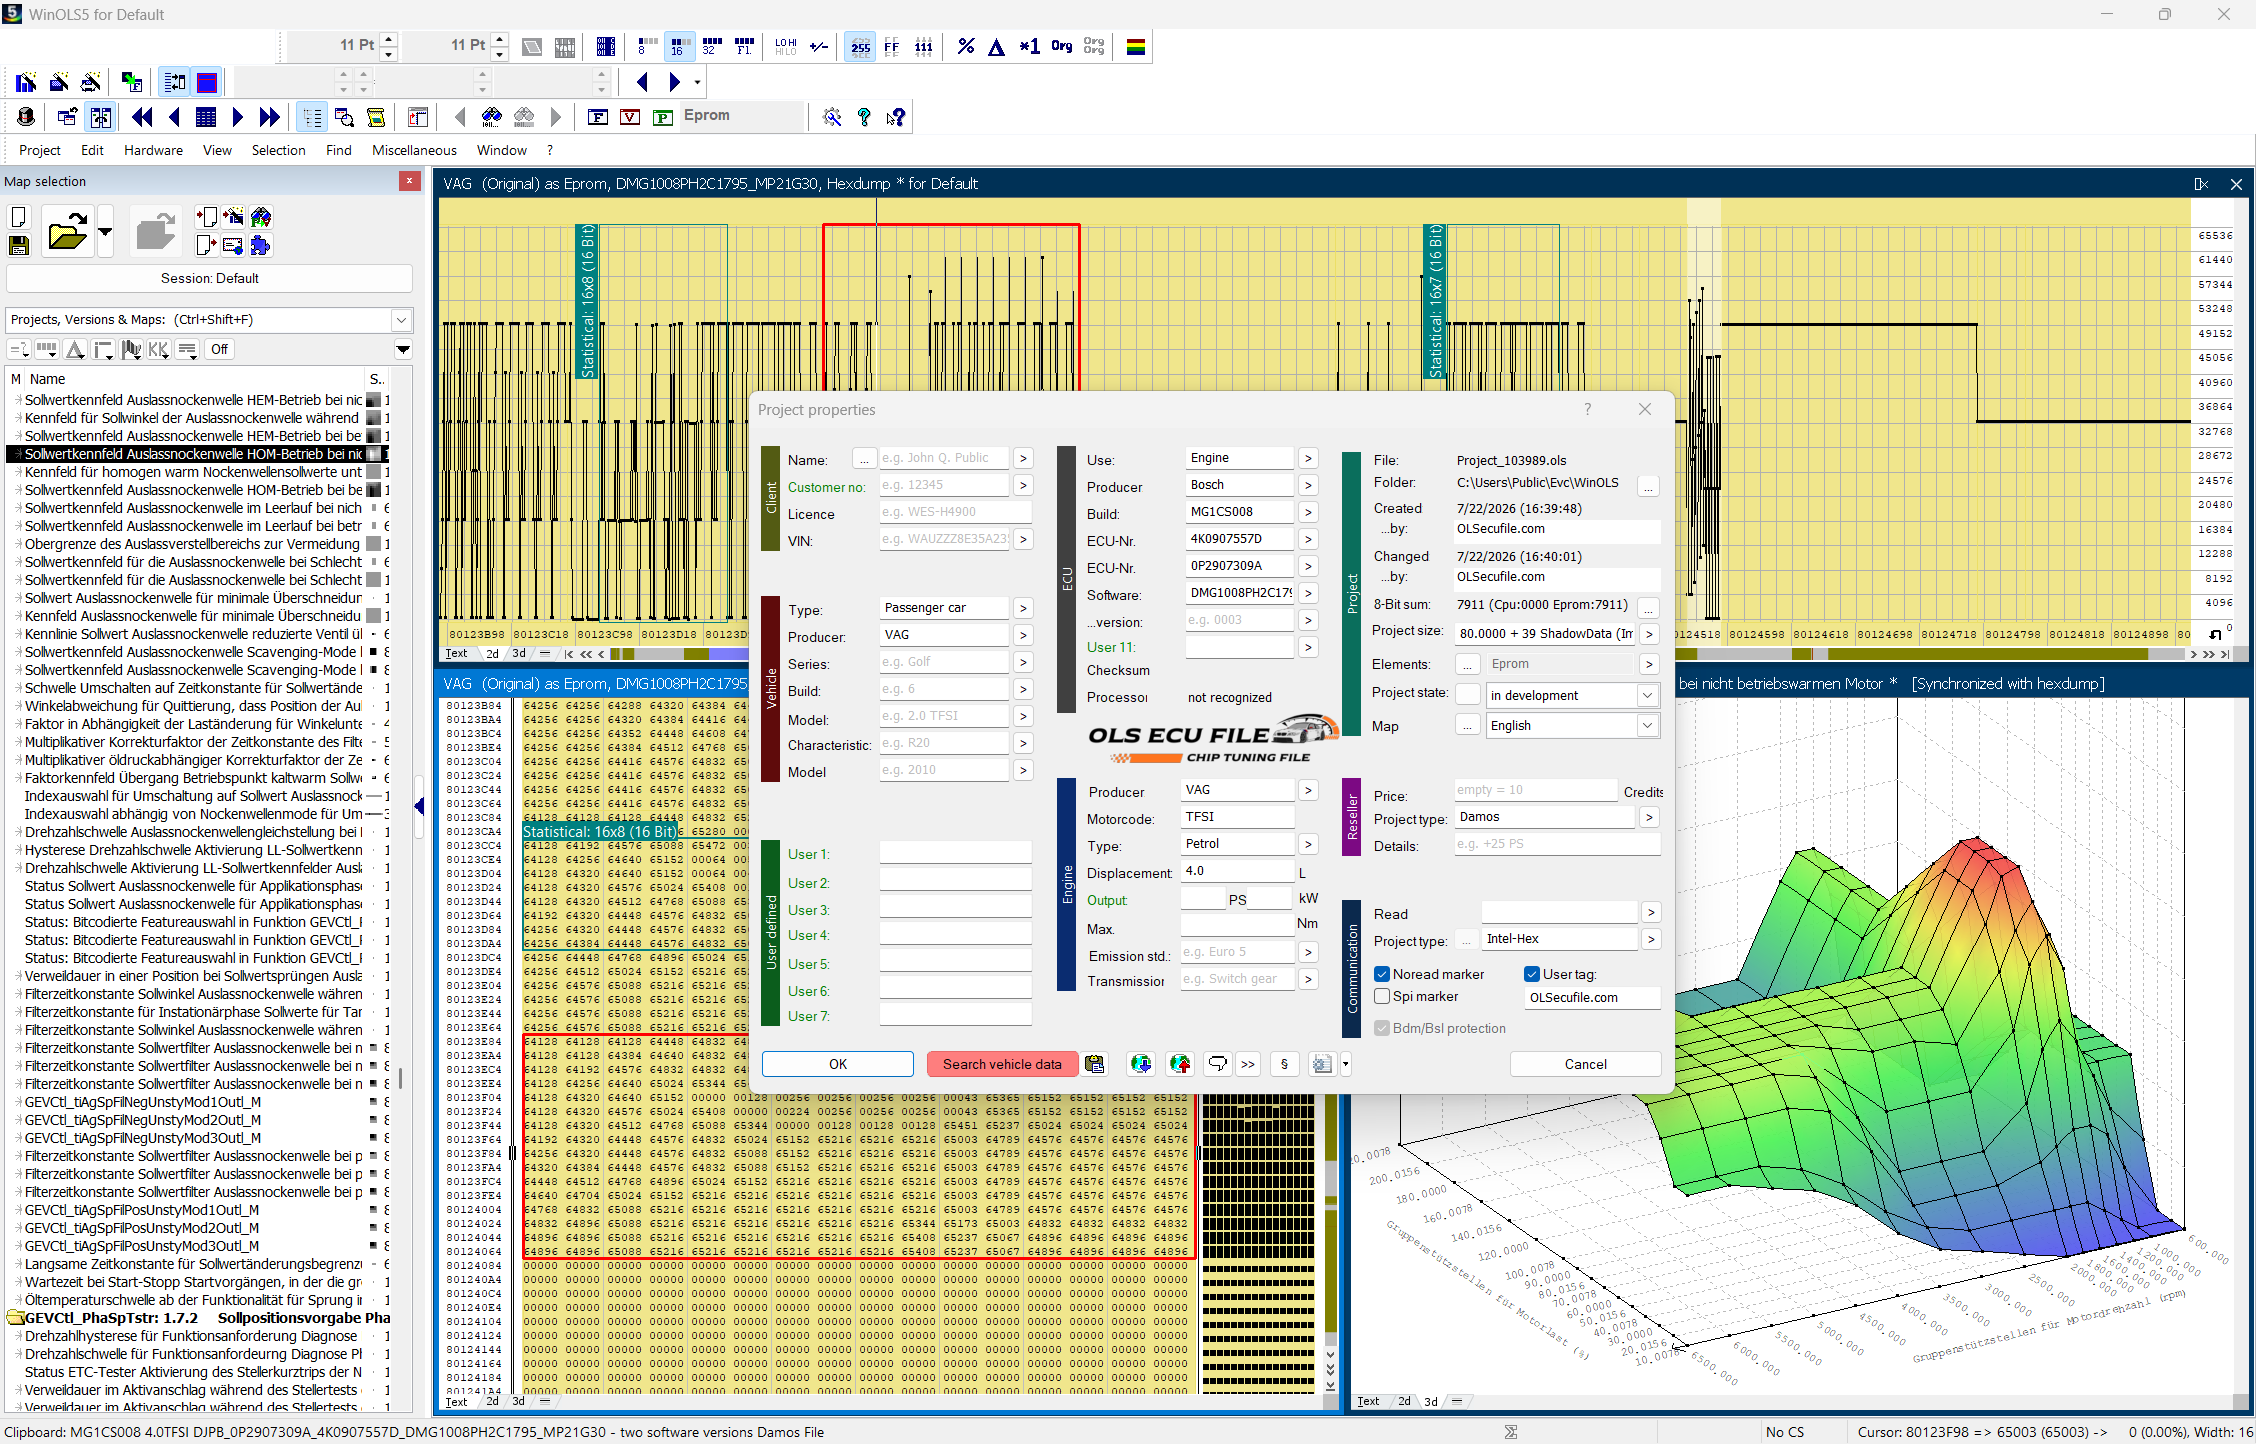2256x1444 pixels.
Task: Click the >> more button in dialog
Action: pos(1248,1064)
